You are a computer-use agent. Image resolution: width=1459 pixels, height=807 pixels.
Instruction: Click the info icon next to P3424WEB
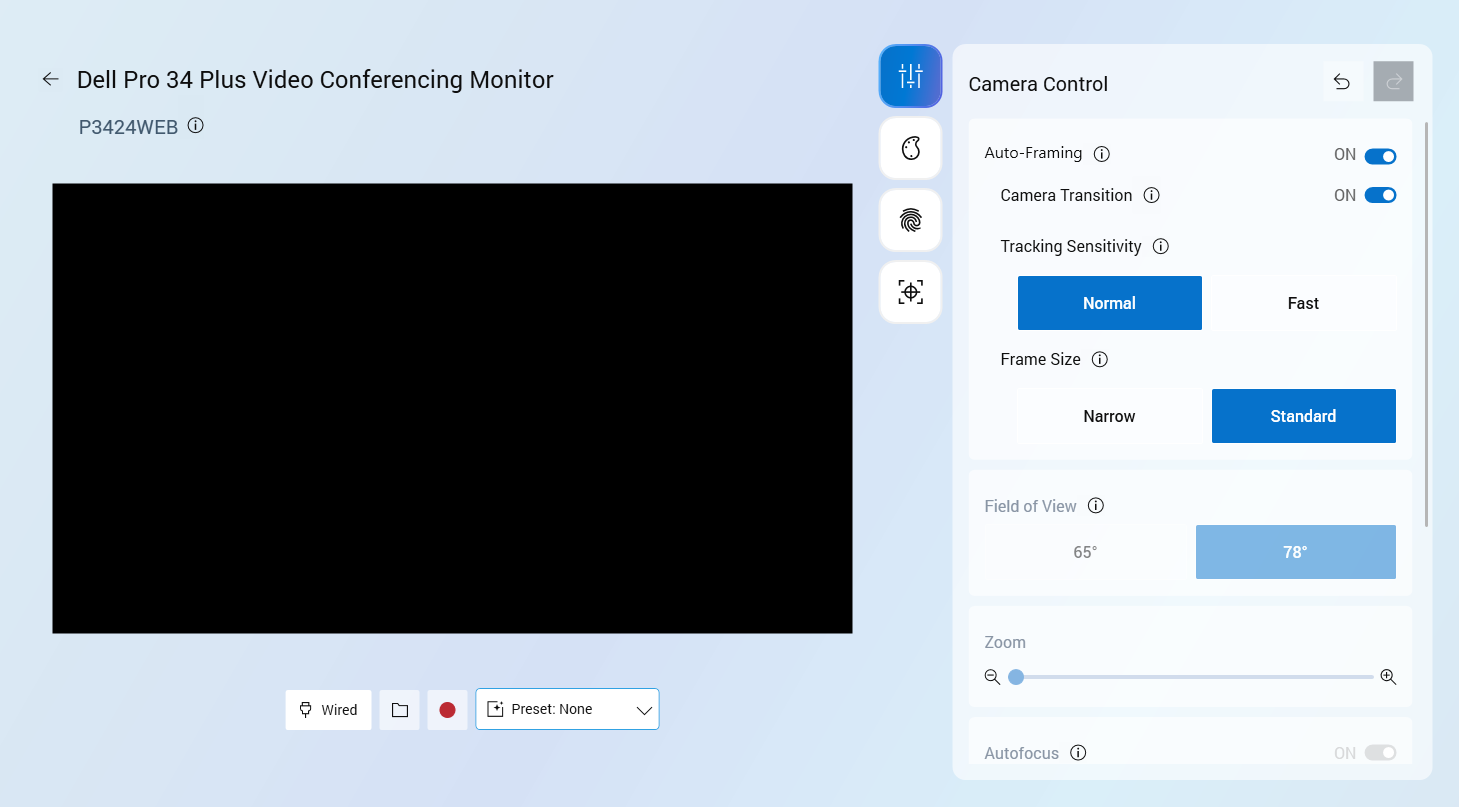pos(196,126)
